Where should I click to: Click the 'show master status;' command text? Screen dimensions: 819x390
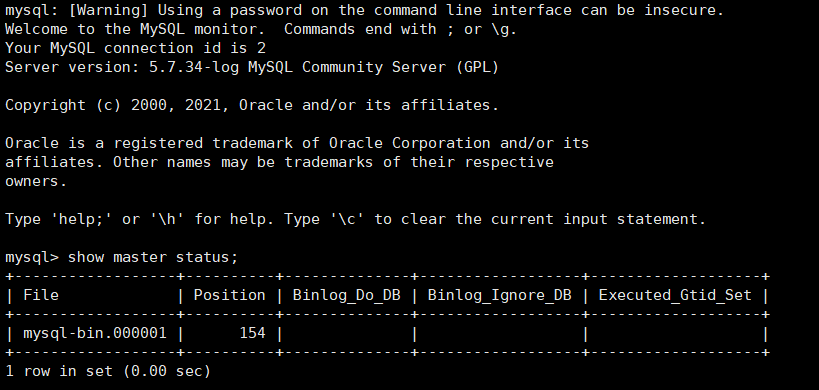point(153,257)
